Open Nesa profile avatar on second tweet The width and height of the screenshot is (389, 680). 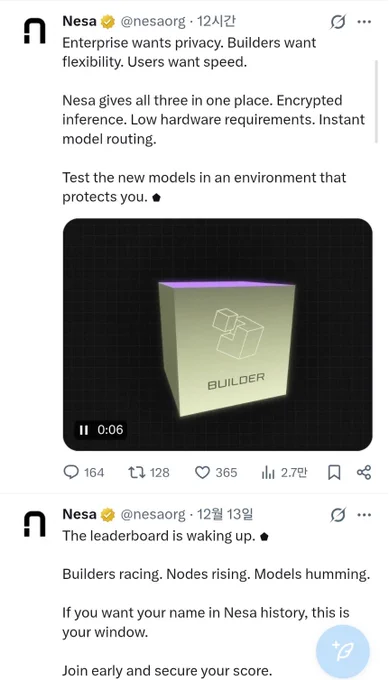tap(34, 524)
